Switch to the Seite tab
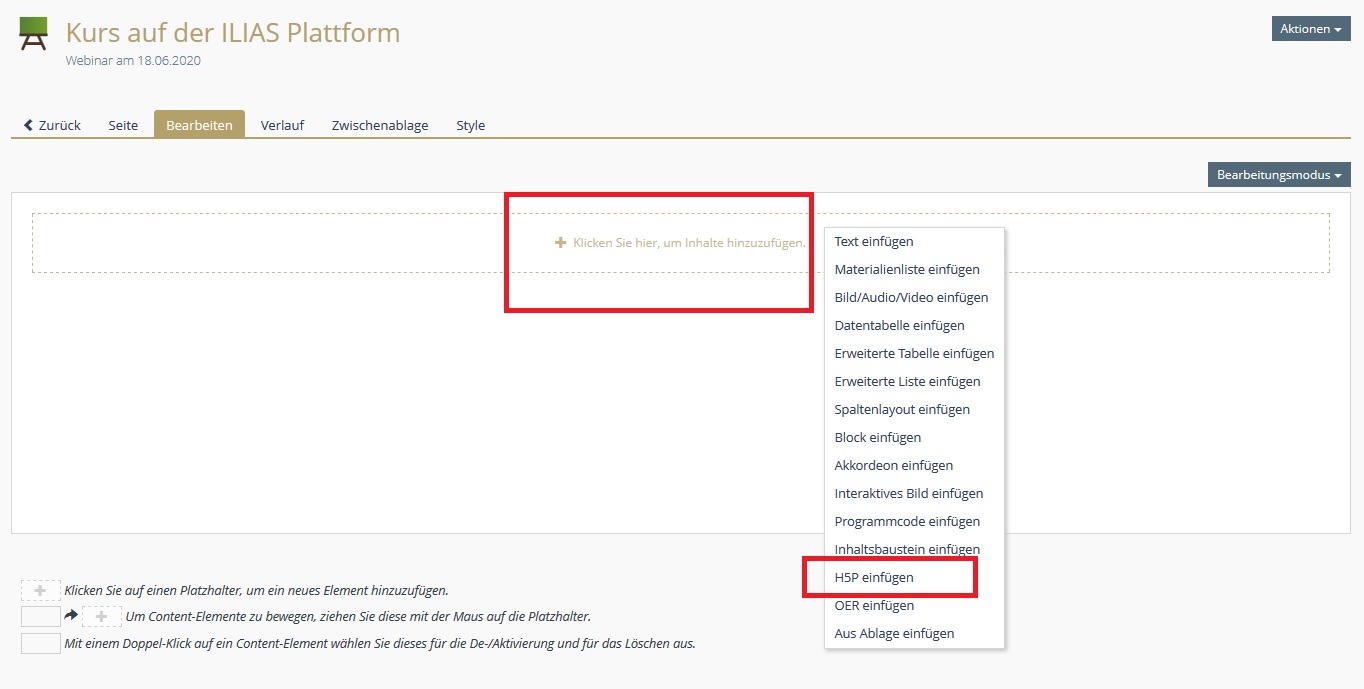The width and height of the screenshot is (1364, 689). pyautogui.click(x=123, y=125)
